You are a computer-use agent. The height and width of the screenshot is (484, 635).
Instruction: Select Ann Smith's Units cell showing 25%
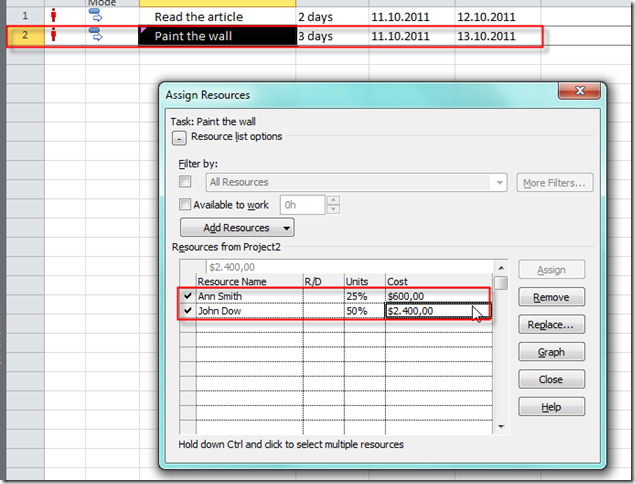click(364, 296)
